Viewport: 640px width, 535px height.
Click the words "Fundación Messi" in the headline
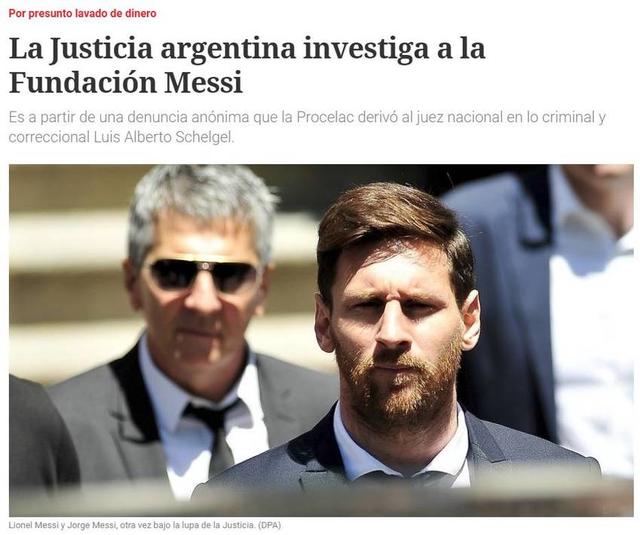point(126,82)
